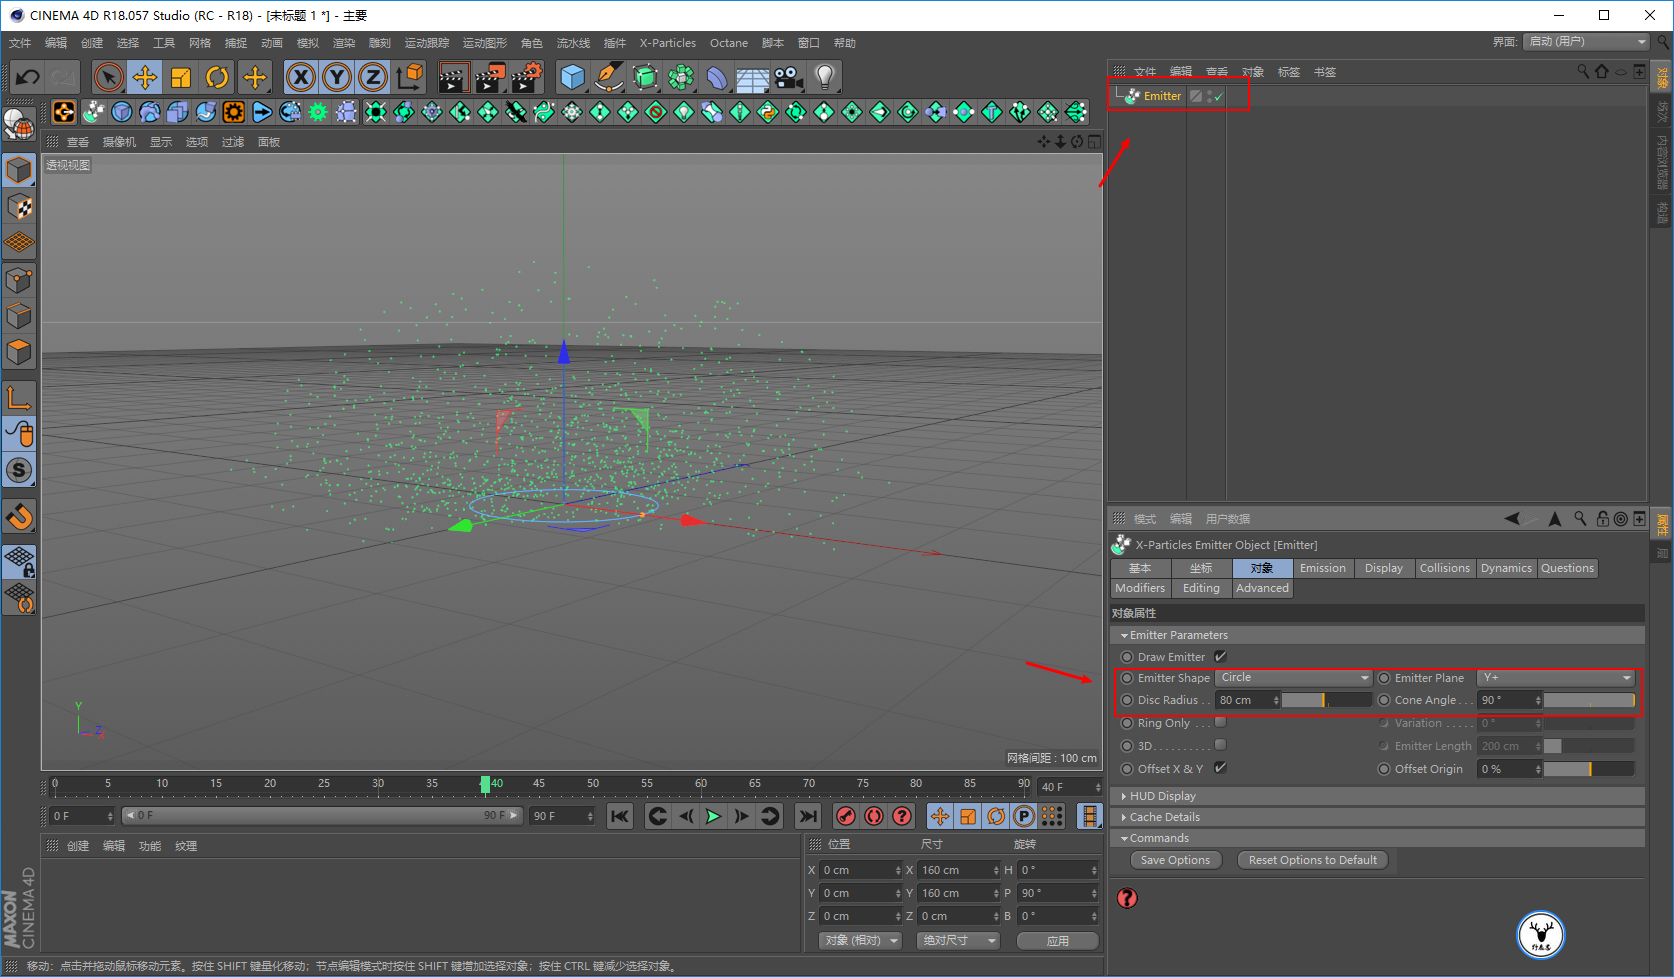Toggle Z axis lock
Screen dimensions: 1674x977
click(373, 77)
